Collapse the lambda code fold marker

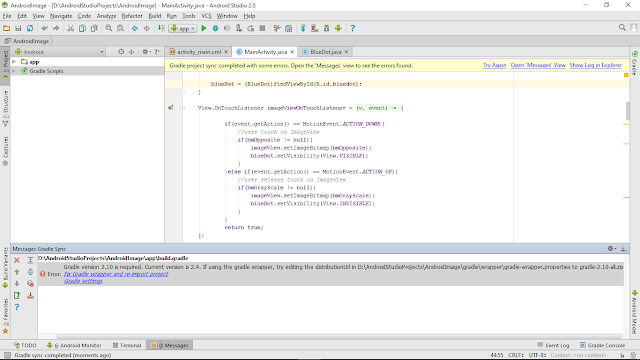tap(182, 108)
